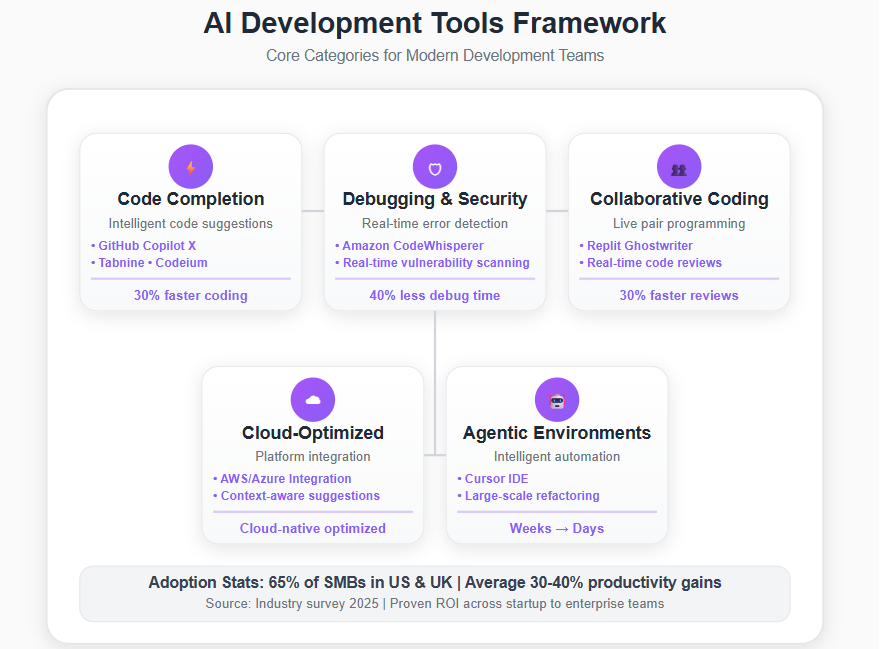Viewport: 880px width, 649px height.
Task: Click the Adoption Stats headline text
Action: (435, 582)
